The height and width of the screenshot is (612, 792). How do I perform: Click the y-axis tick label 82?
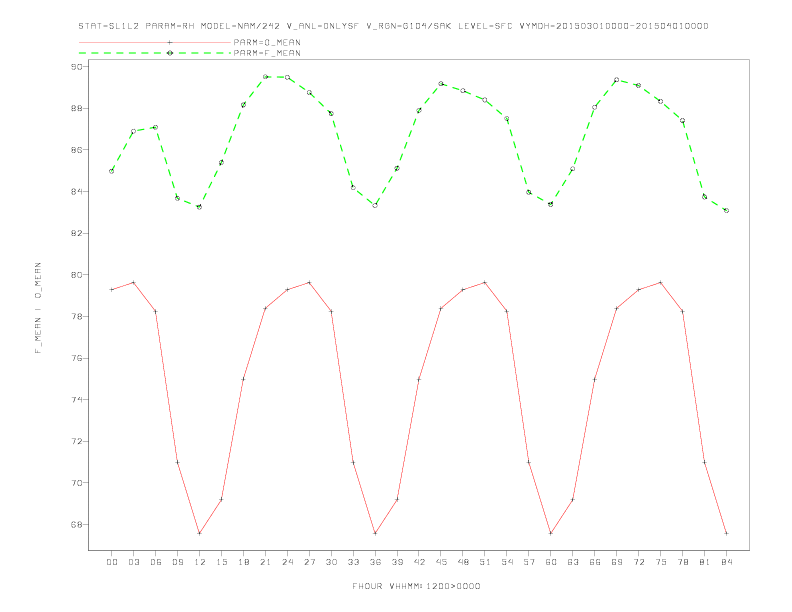click(77, 233)
